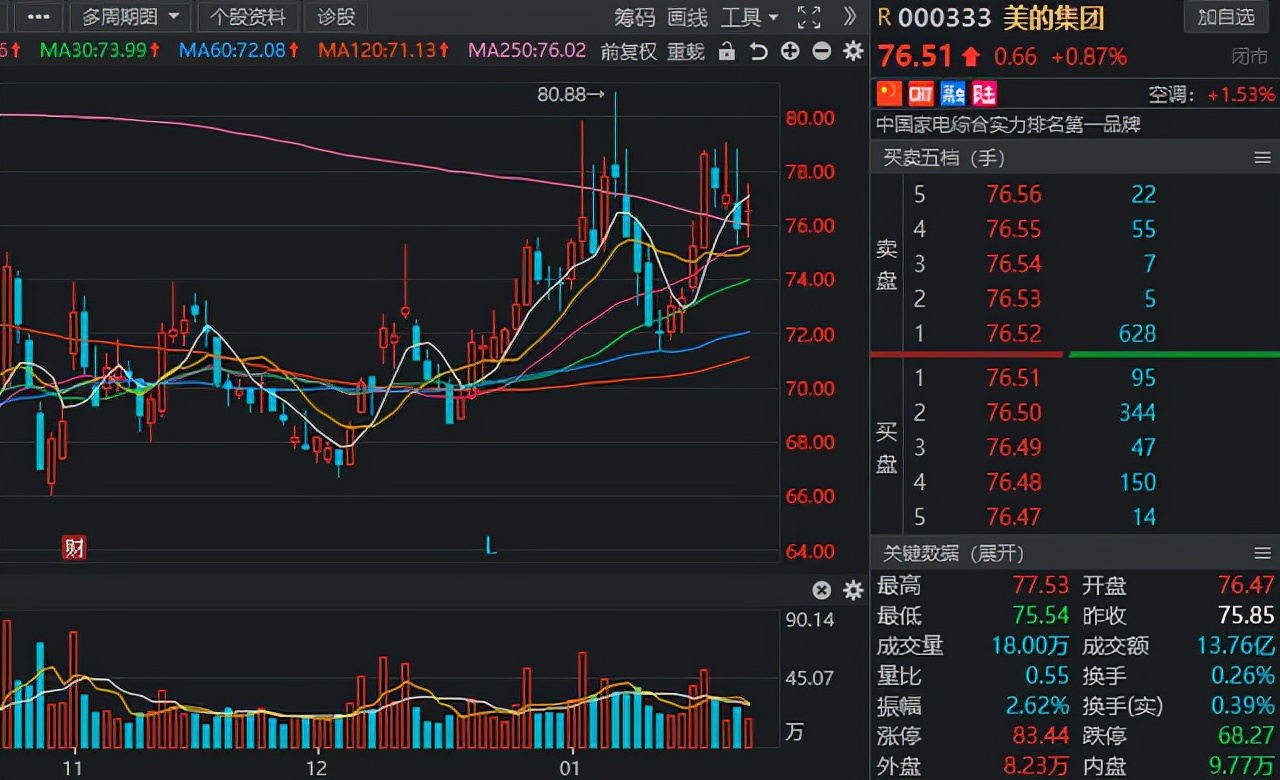Click the MA30:73.99 indicator label
This screenshot has width=1280, height=780.
click(x=99, y=50)
